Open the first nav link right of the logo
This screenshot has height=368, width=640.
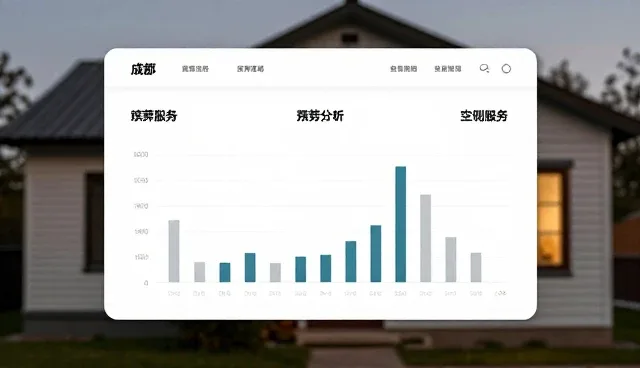195,69
